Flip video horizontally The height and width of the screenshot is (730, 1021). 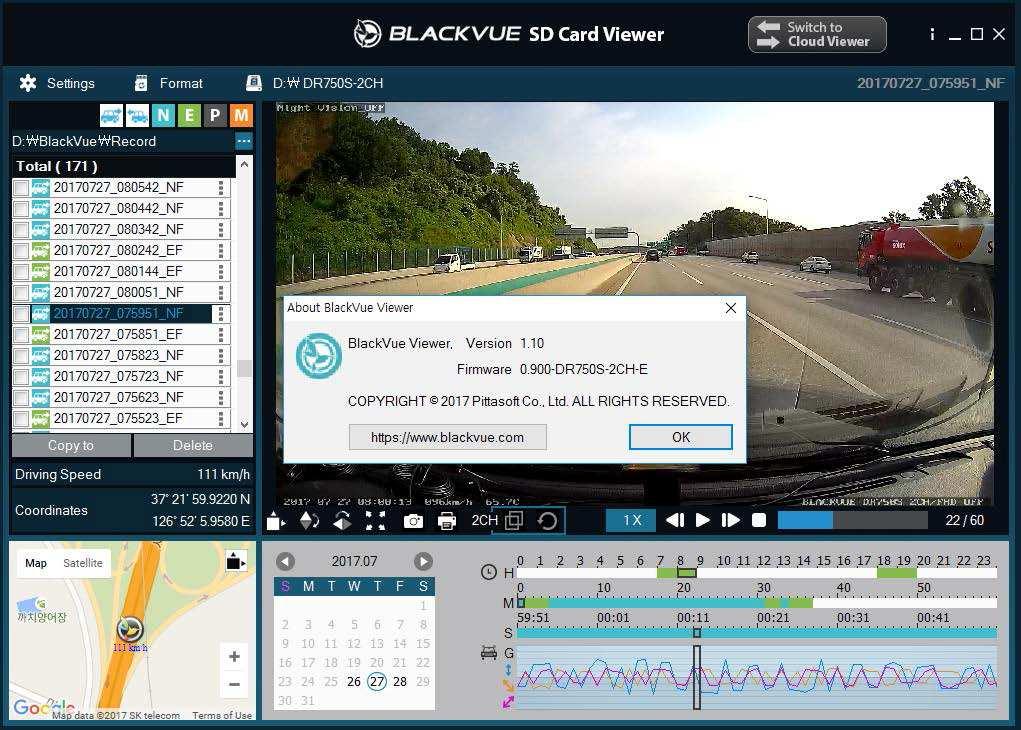pyautogui.click(x=343, y=521)
